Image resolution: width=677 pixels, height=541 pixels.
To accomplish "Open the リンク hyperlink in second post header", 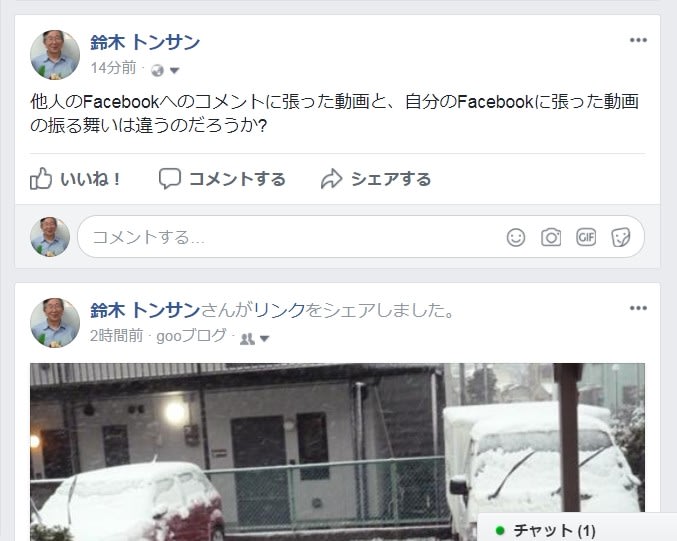I will (x=280, y=310).
